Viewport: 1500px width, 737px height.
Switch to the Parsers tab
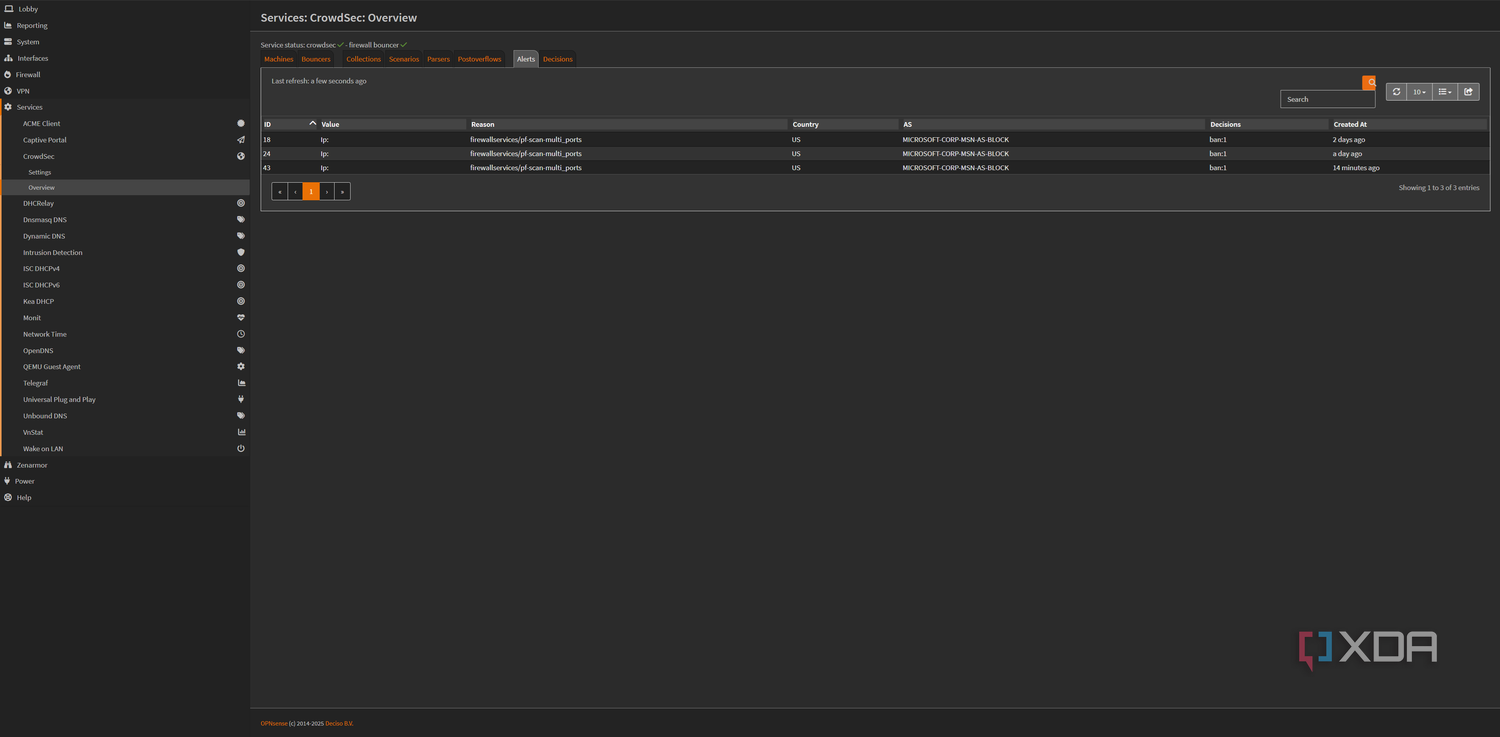[x=438, y=59]
